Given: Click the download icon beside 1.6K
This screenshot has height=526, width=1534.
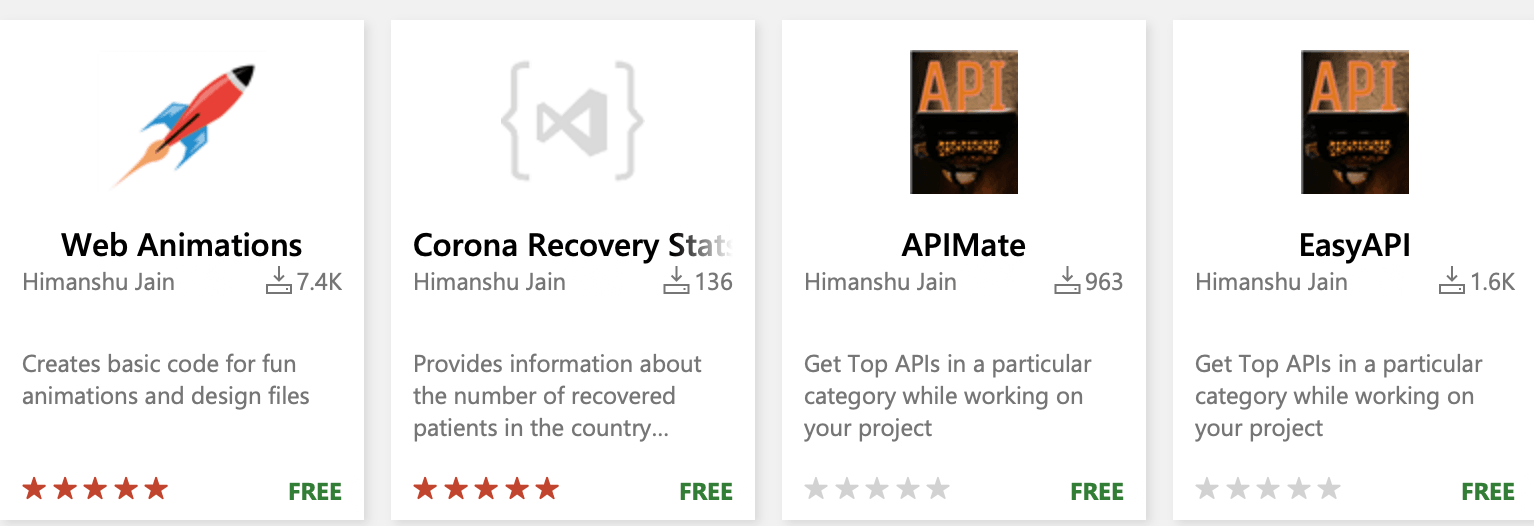Looking at the screenshot, I should (1451, 281).
